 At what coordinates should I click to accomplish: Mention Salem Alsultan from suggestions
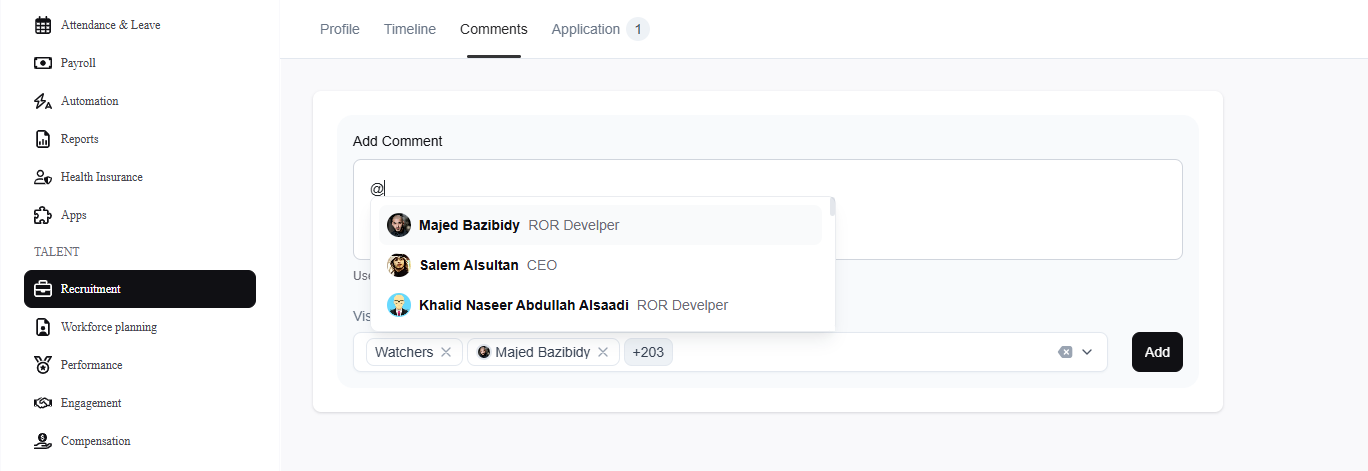[470, 265]
